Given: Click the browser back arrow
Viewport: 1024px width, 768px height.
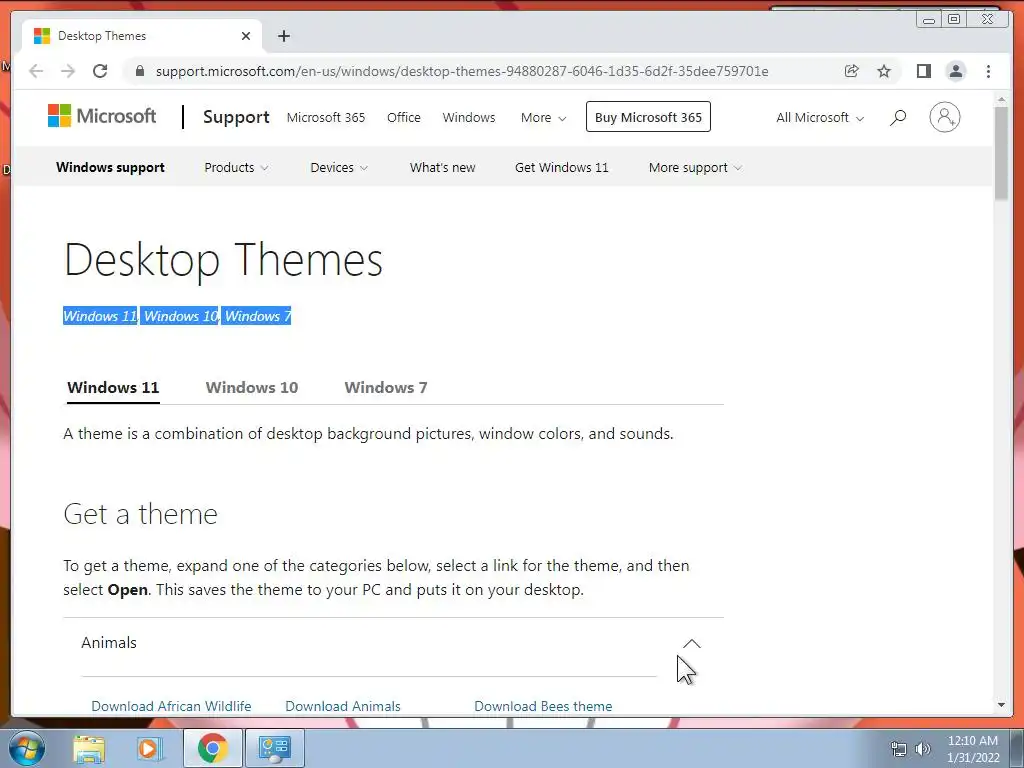Looking at the screenshot, I should (36, 71).
